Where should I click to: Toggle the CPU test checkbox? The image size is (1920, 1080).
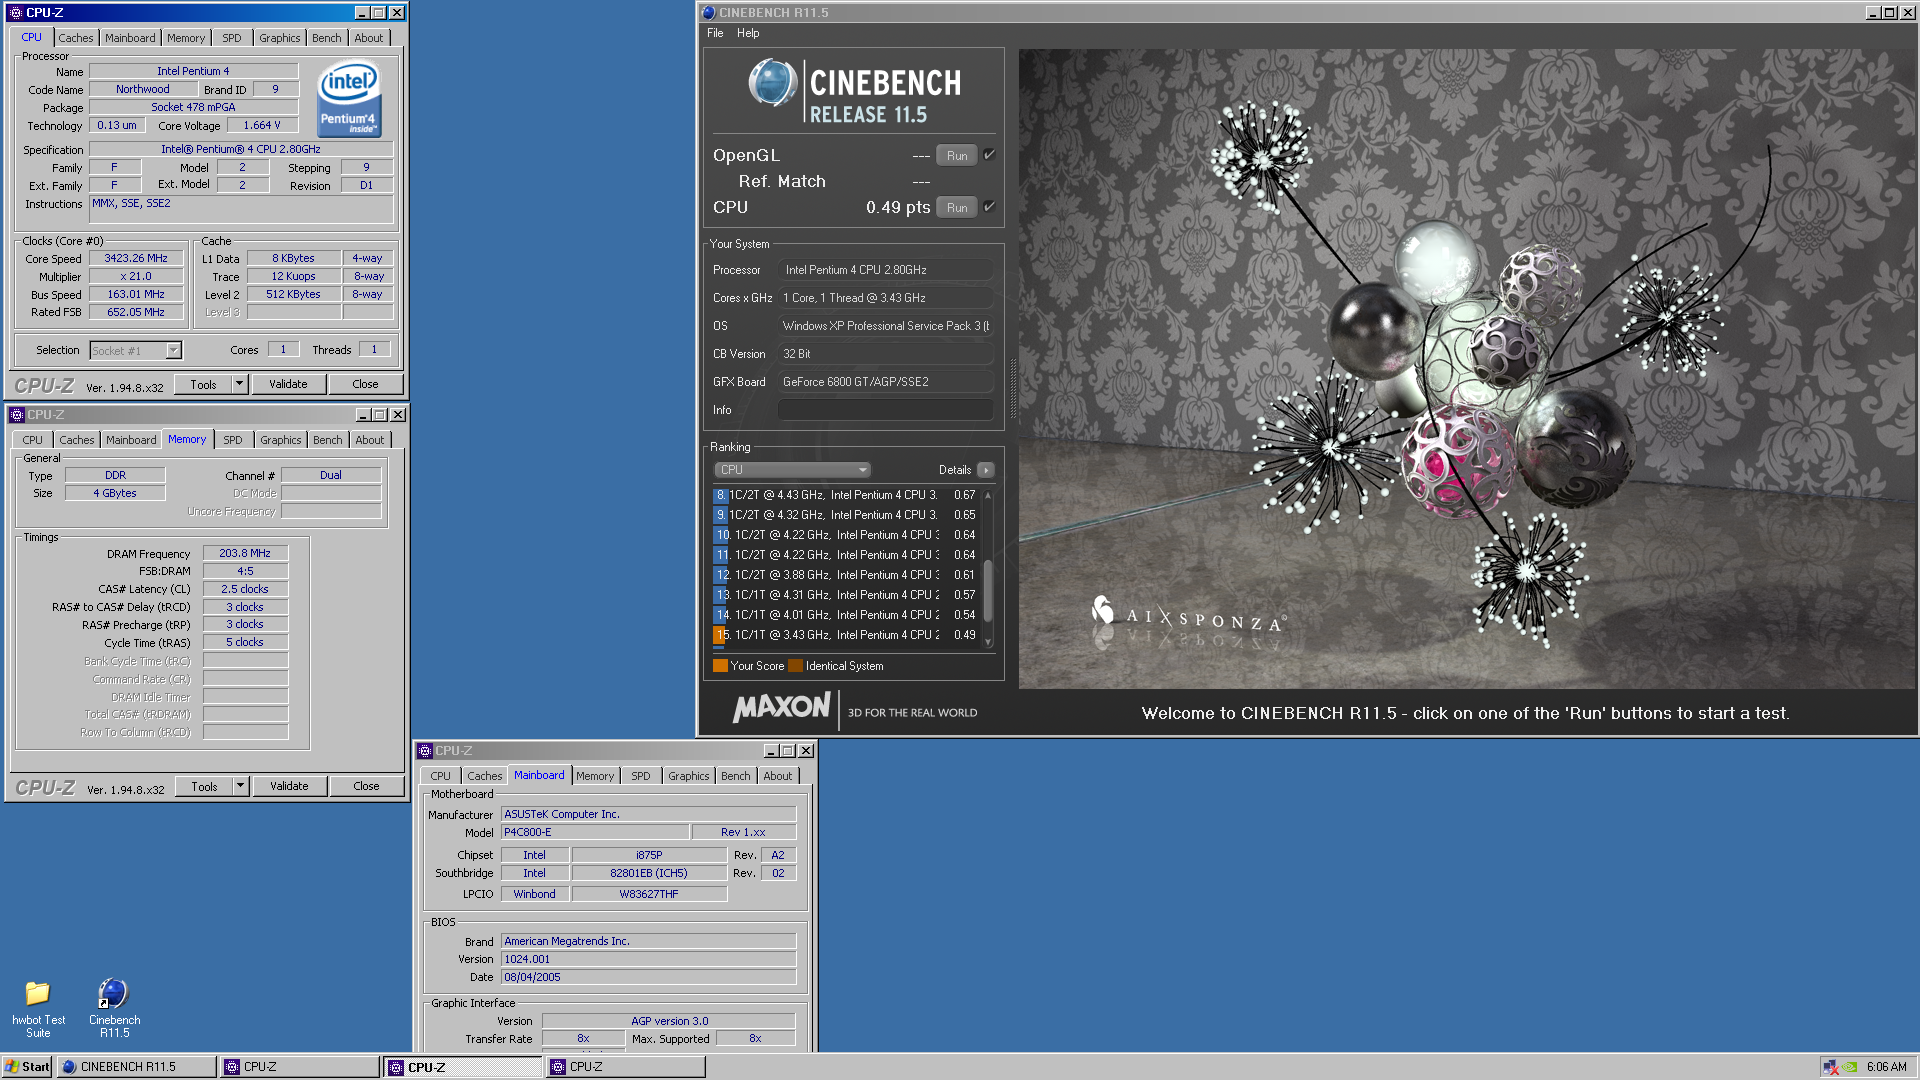pos(989,207)
